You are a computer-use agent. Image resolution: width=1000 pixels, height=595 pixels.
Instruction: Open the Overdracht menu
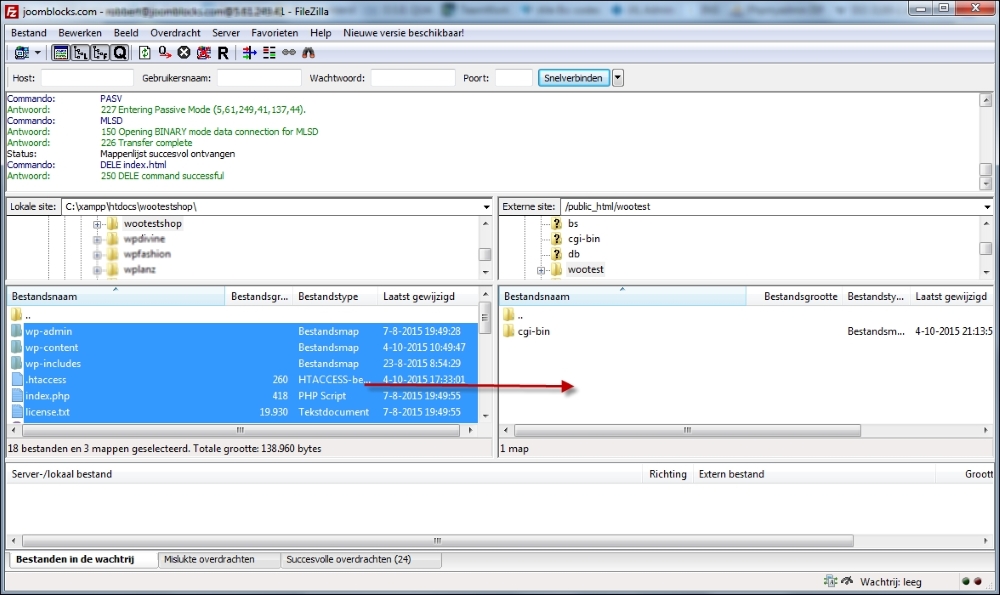(175, 33)
